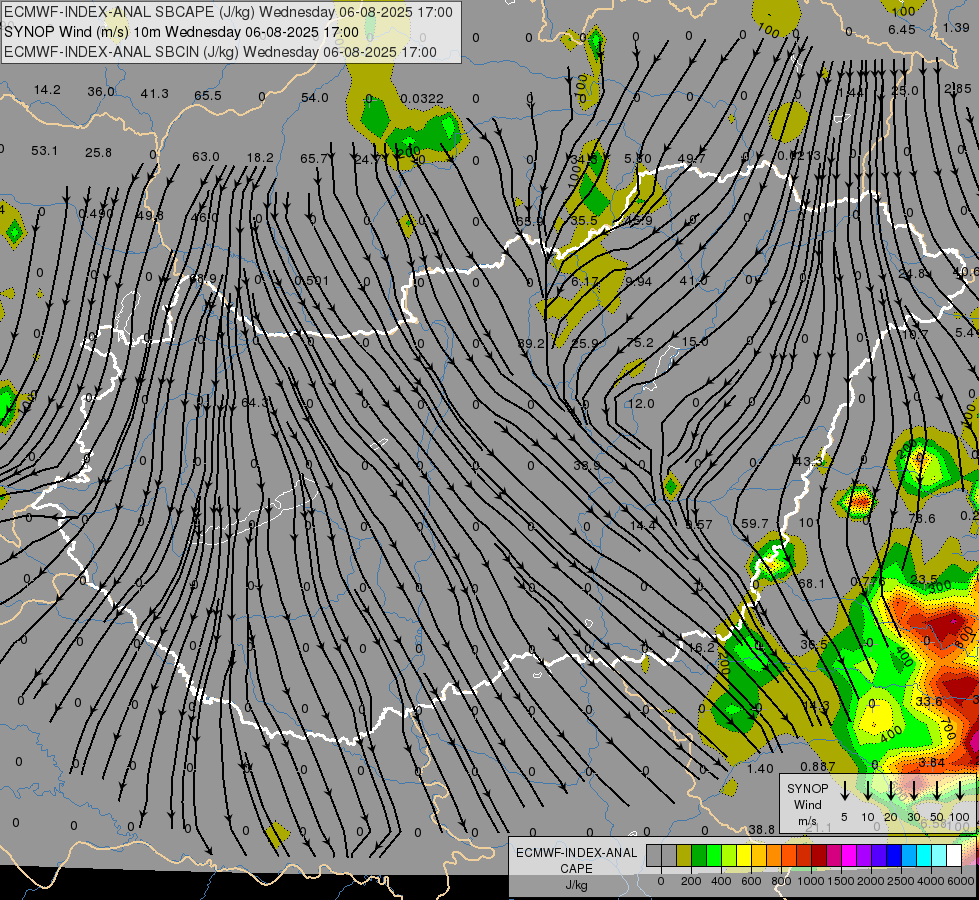This screenshot has width=979, height=900.
Task: Click the map value 65.7
Action: click(x=313, y=159)
